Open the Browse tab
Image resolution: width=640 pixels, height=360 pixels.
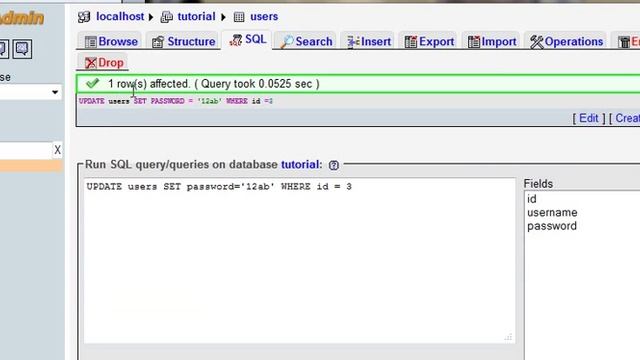[110, 41]
